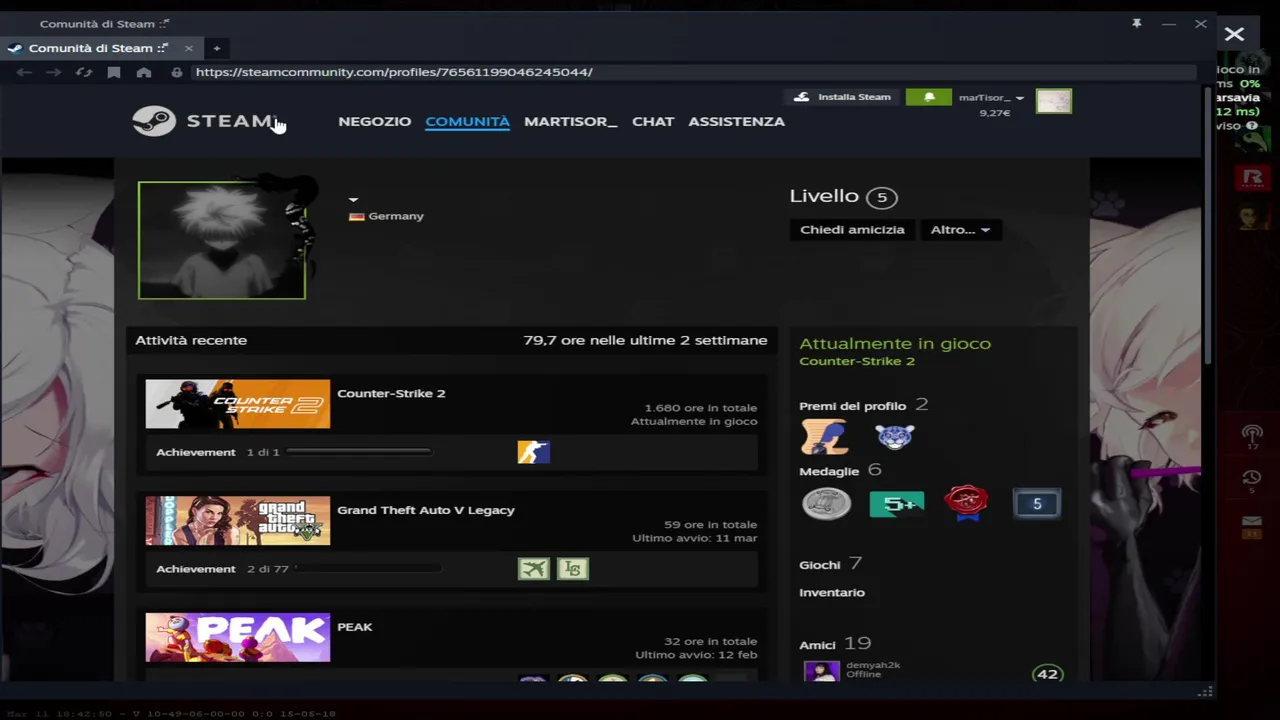Expand the arrow above the Germany label
This screenshot has width=1280, height=720.
pos(353,200)
